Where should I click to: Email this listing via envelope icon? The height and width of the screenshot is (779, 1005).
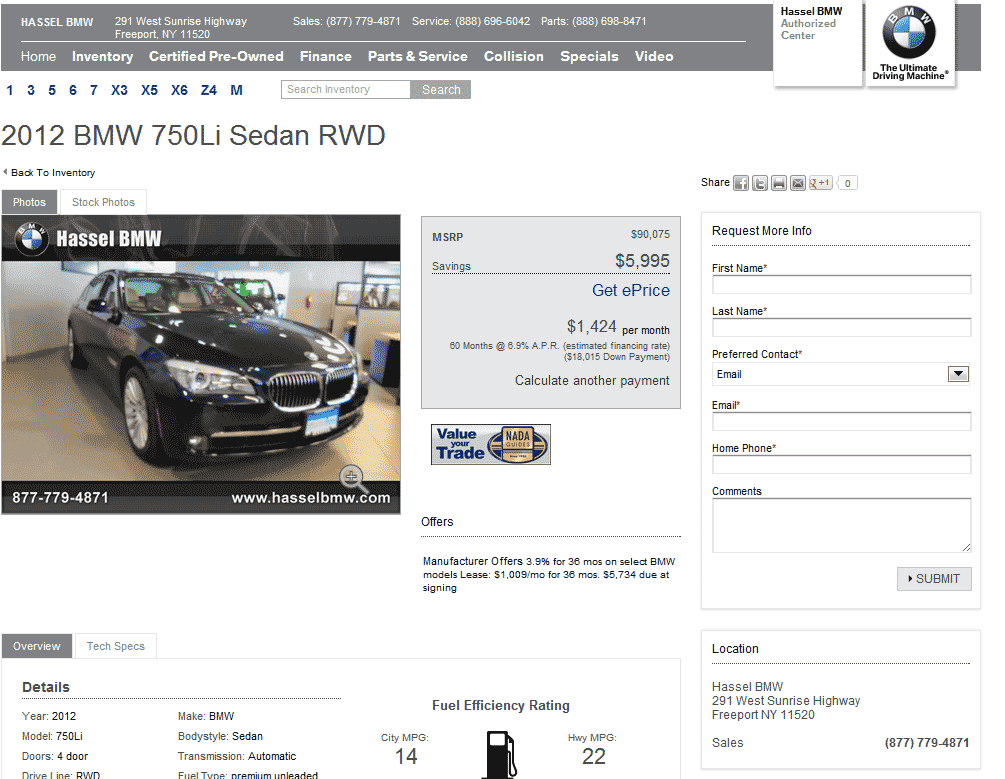[797, 183]
